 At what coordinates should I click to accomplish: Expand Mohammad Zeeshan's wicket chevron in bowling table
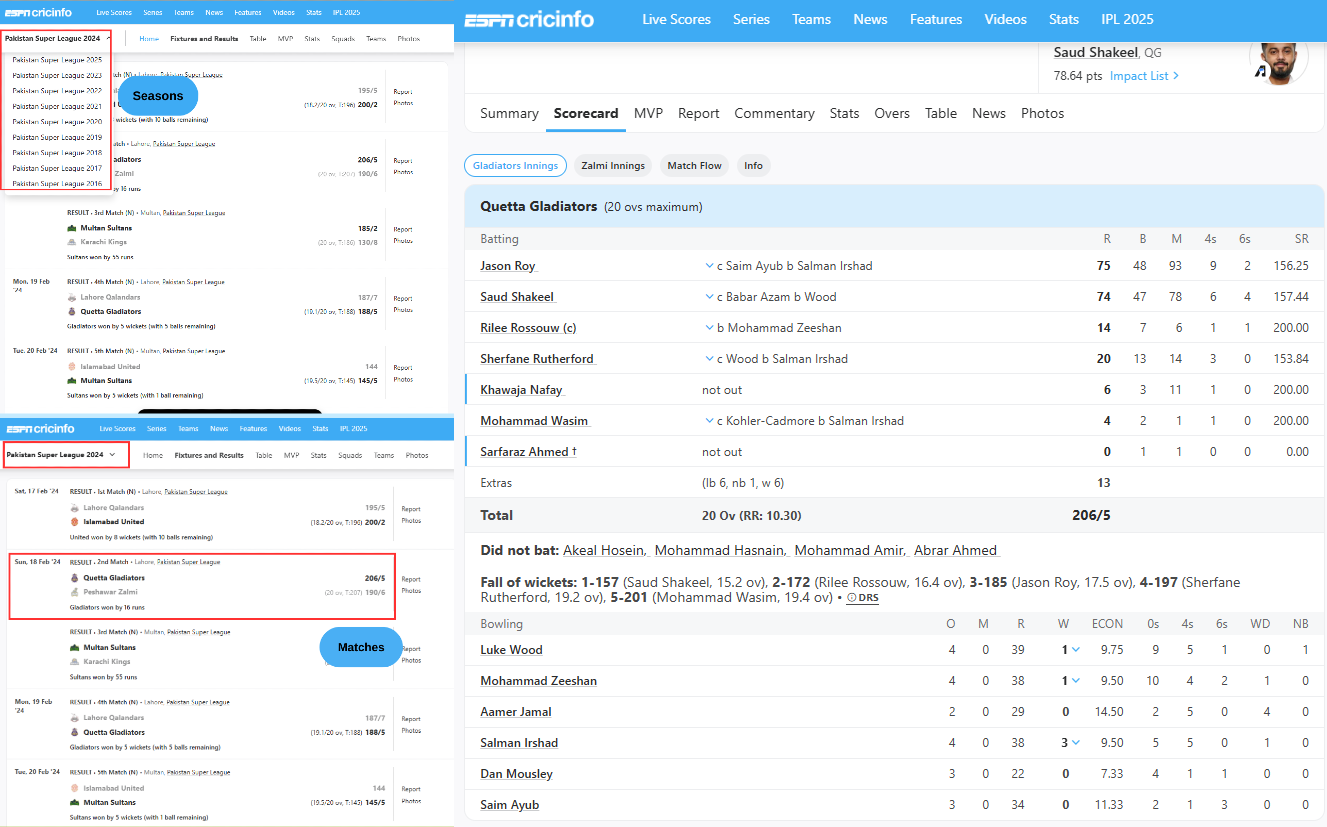click(x=1076, y=681)
